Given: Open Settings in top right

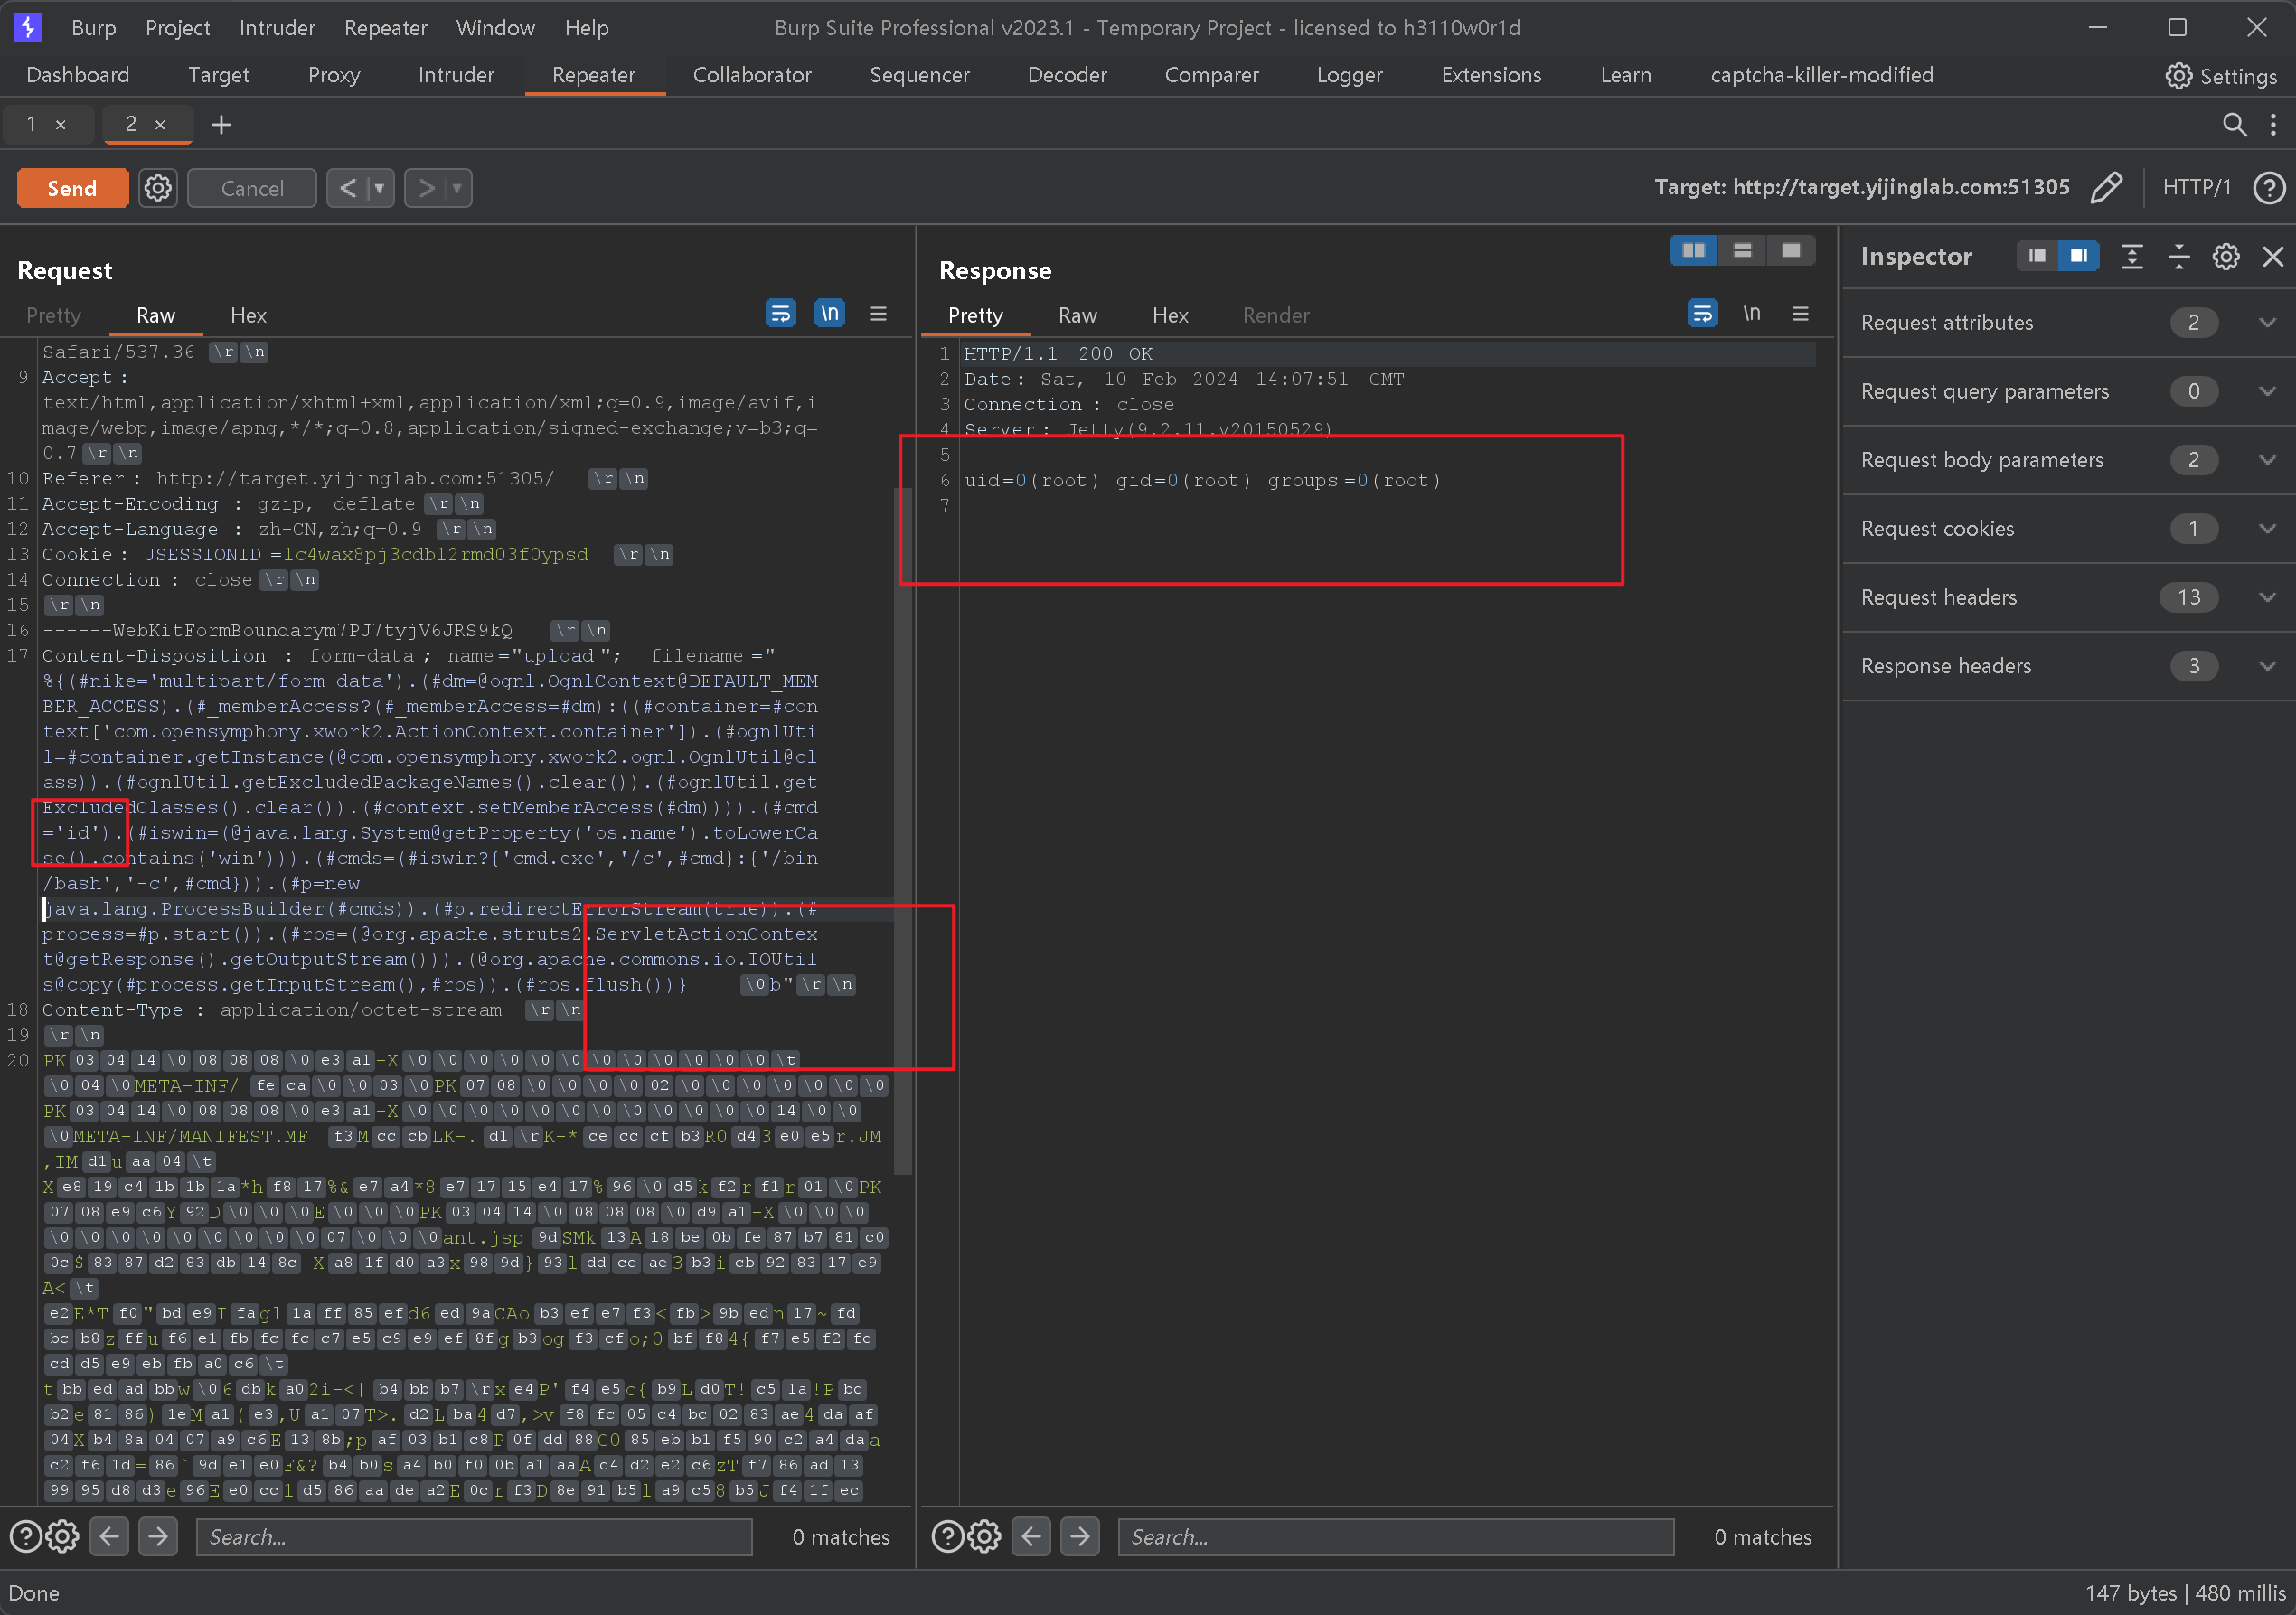Looking at the screenshot, I should point(2220,76).
